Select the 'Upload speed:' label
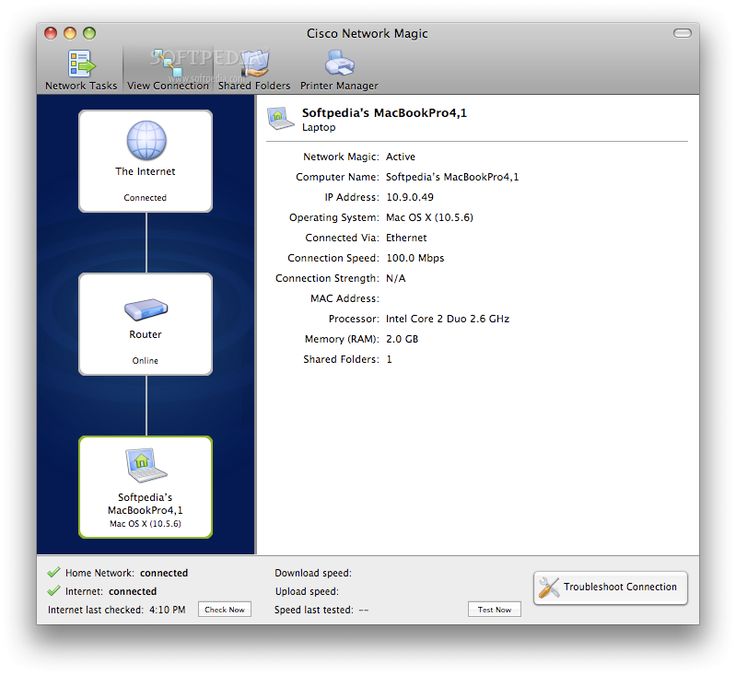This screenshot has width=736, height=675. click(307, 591)
